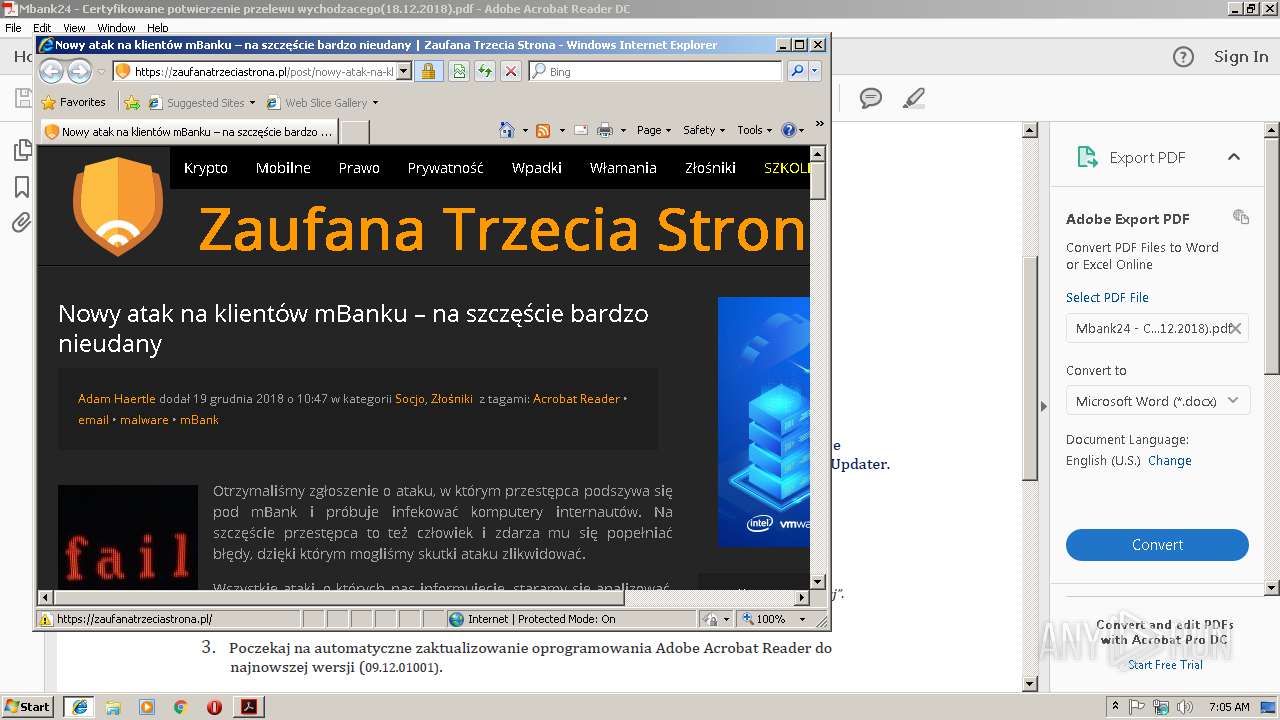Click the security lock icon beside address bar

429,71
